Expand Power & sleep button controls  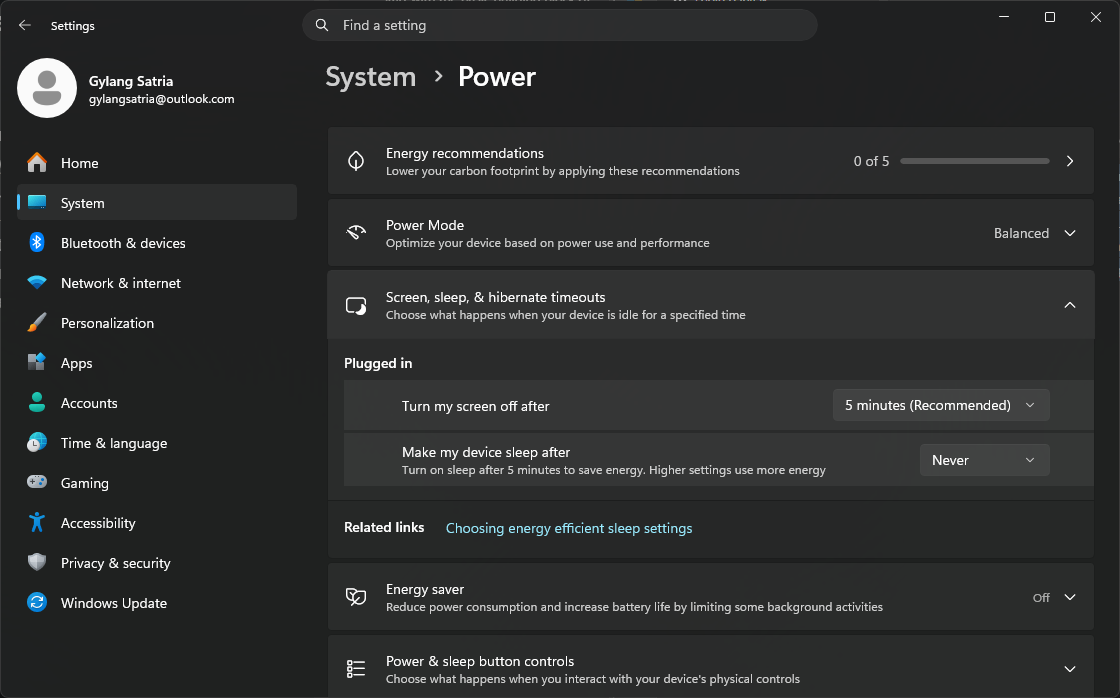[x=1069, y=669]
